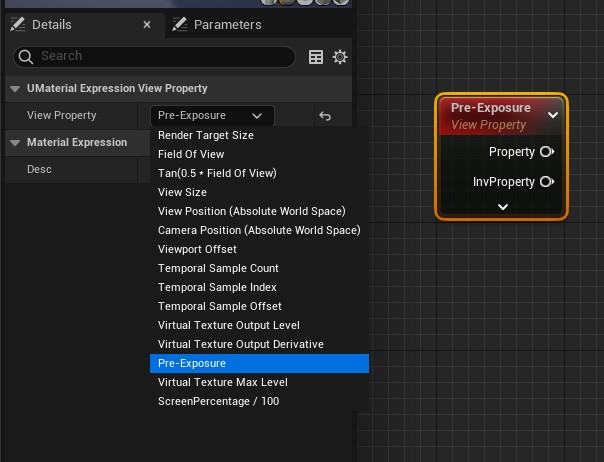
Task: Click the property matrix table icon
Action: (x=316, y=57)
